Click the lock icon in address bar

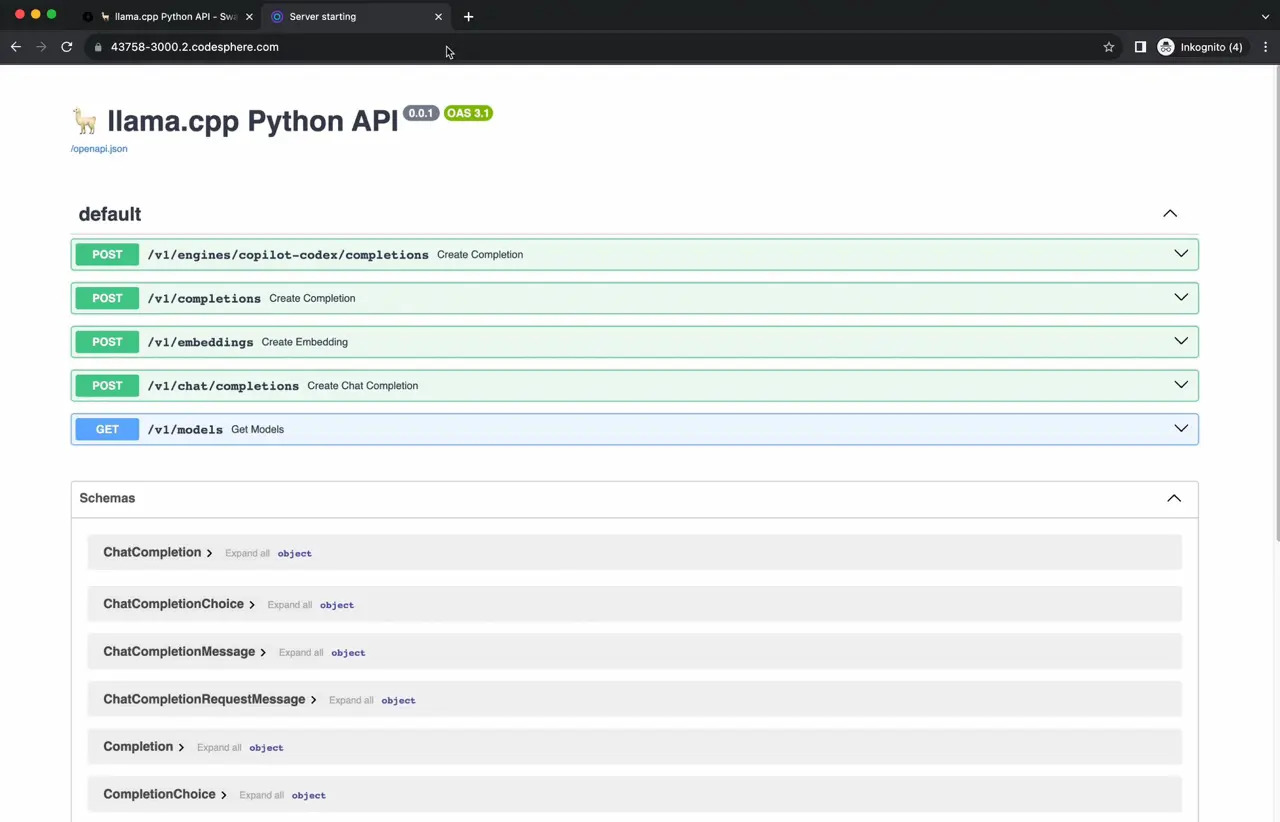click(x=98, y=47)
